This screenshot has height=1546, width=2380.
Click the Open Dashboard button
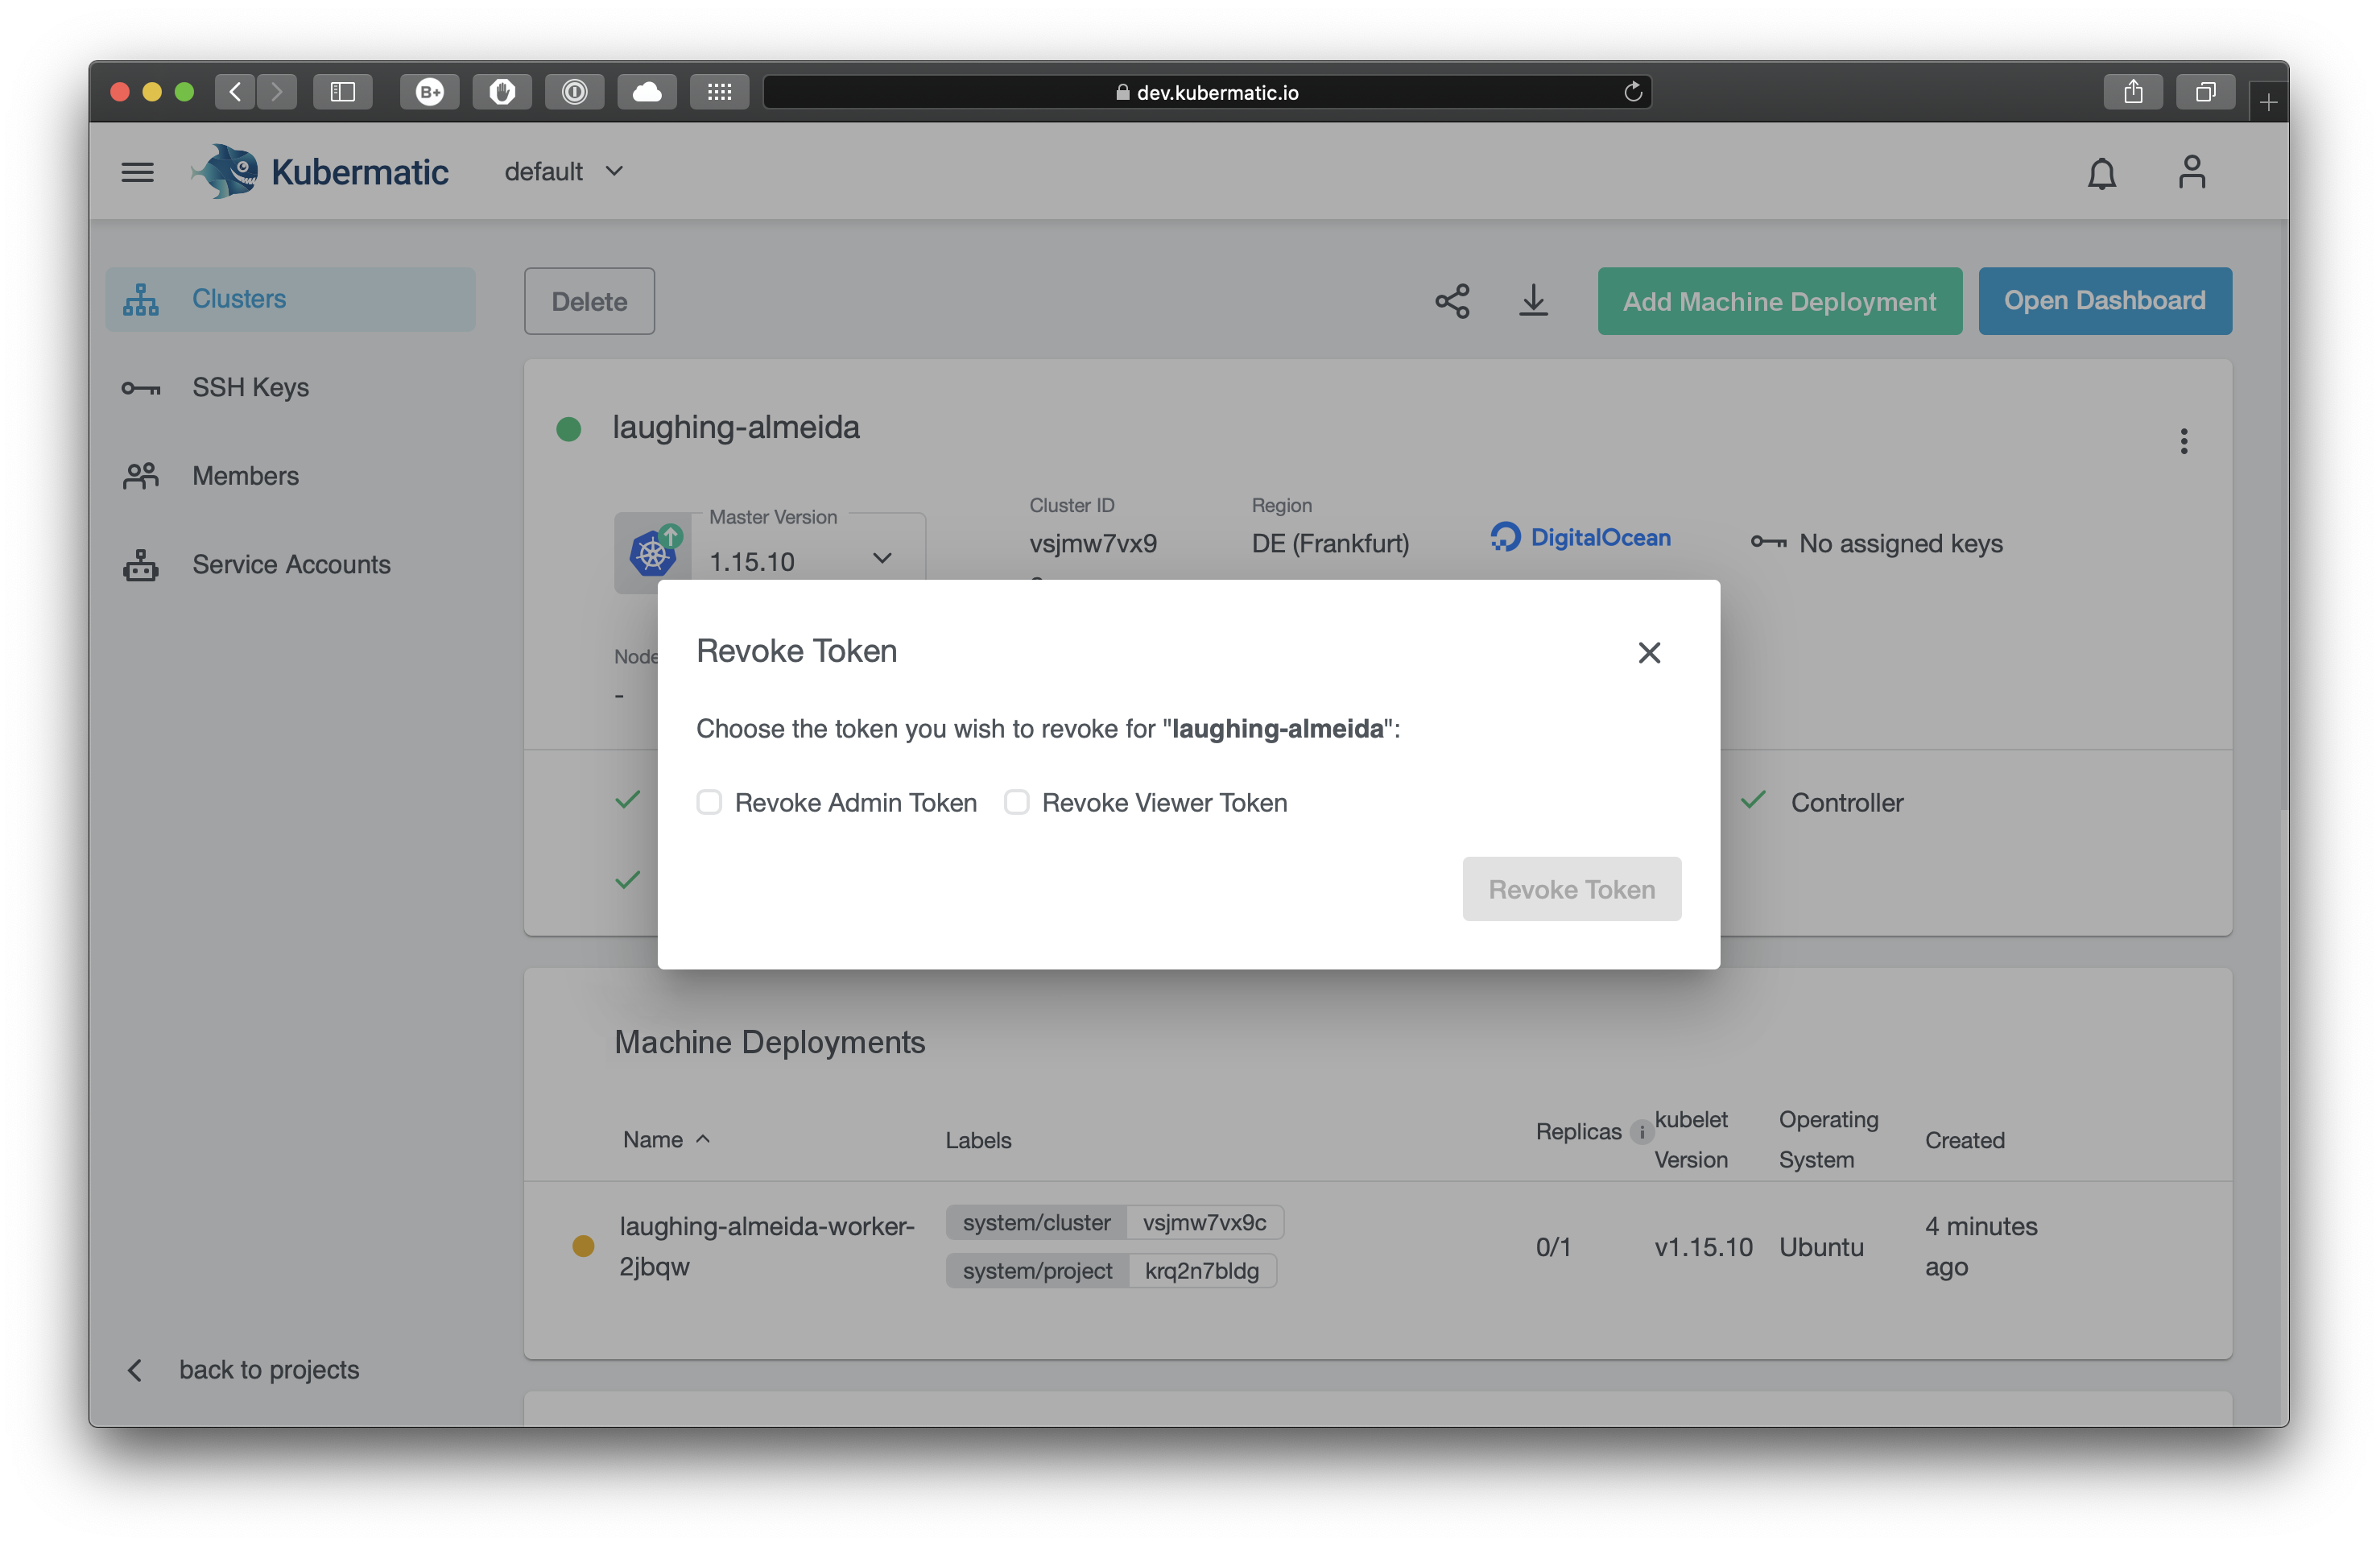point(2104,301)
